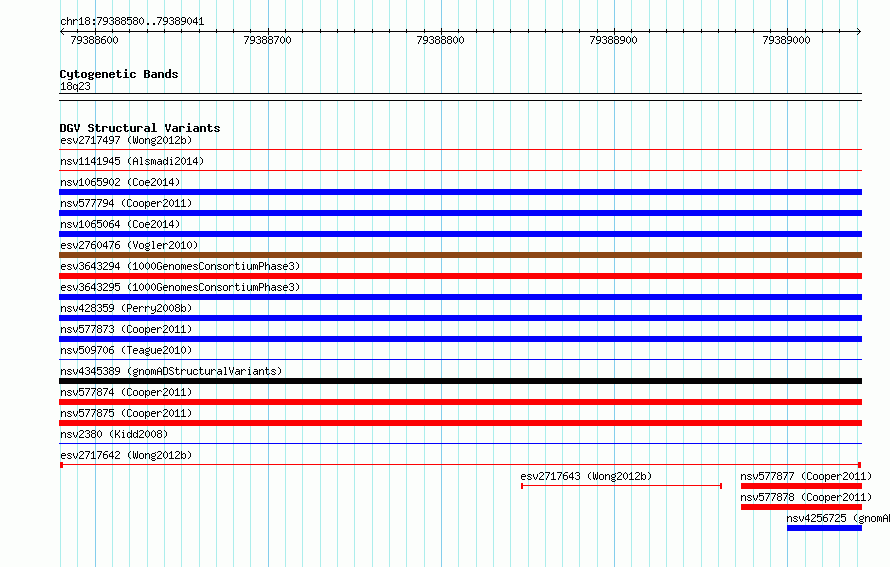Open esv2760476 (Vogler2010) variant
This screenshot has height=567, width=890.
tap(129, 245)
